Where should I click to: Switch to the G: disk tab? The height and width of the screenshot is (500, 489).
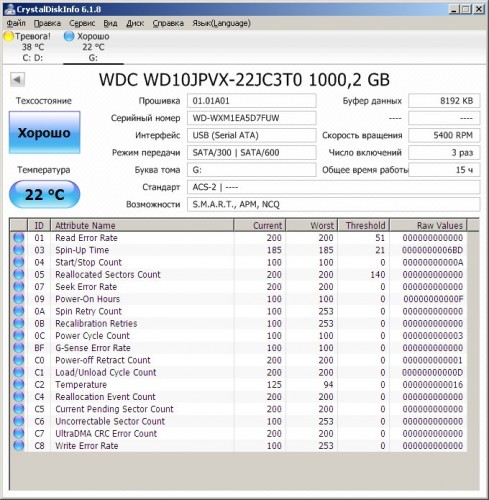coord(93,47)
